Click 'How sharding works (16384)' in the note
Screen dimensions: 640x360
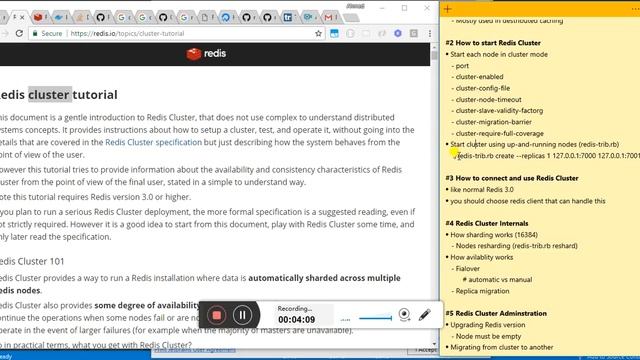pyautogui.click(x=494, y=235)
